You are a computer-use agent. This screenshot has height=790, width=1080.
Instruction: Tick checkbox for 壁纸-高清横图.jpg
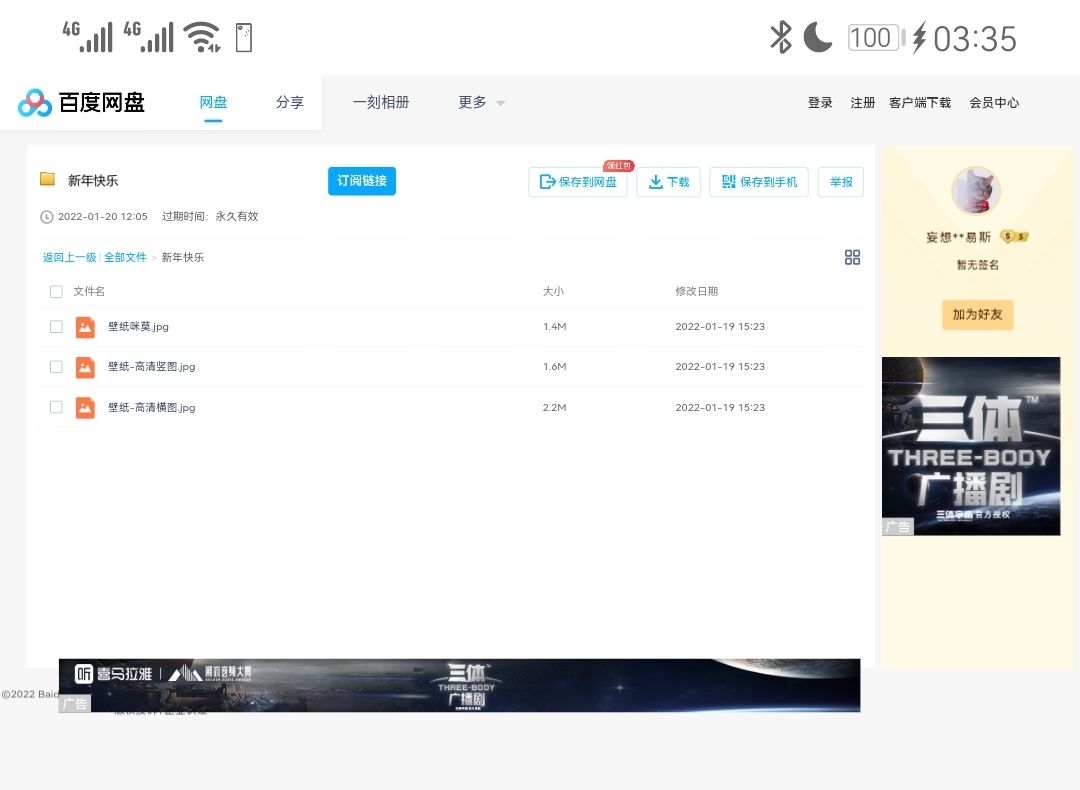click(x=56, y=407)
